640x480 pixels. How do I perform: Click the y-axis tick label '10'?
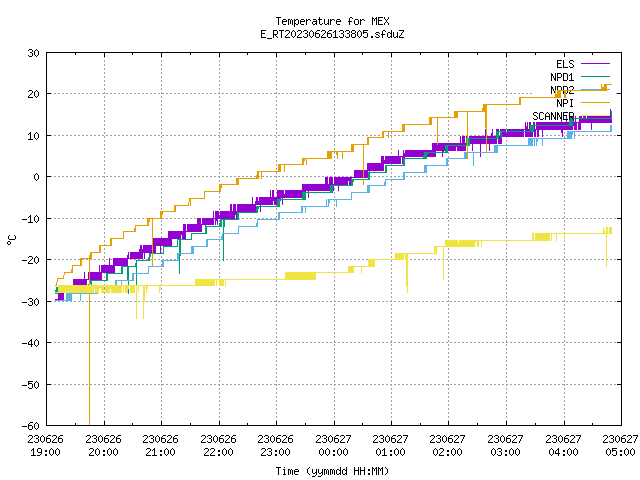(x=33, y=136)
